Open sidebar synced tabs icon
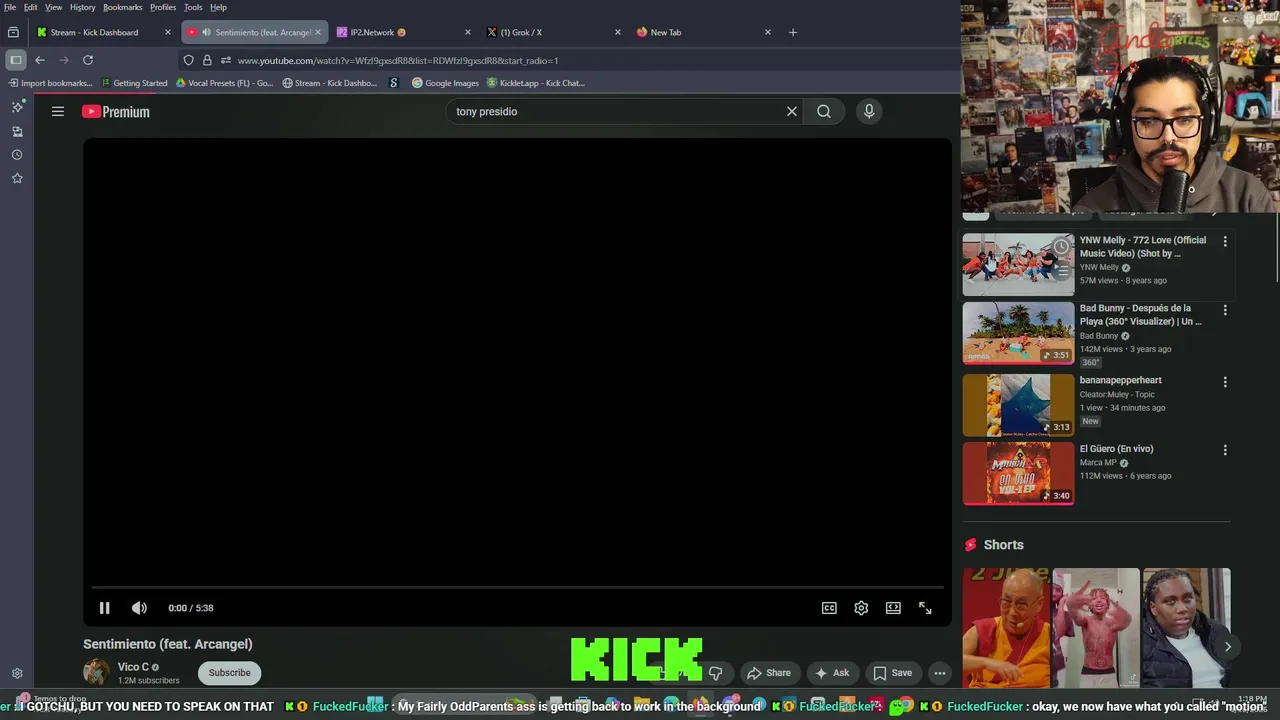This screenshot has width=1280, height=720. (x=17, y=131)
